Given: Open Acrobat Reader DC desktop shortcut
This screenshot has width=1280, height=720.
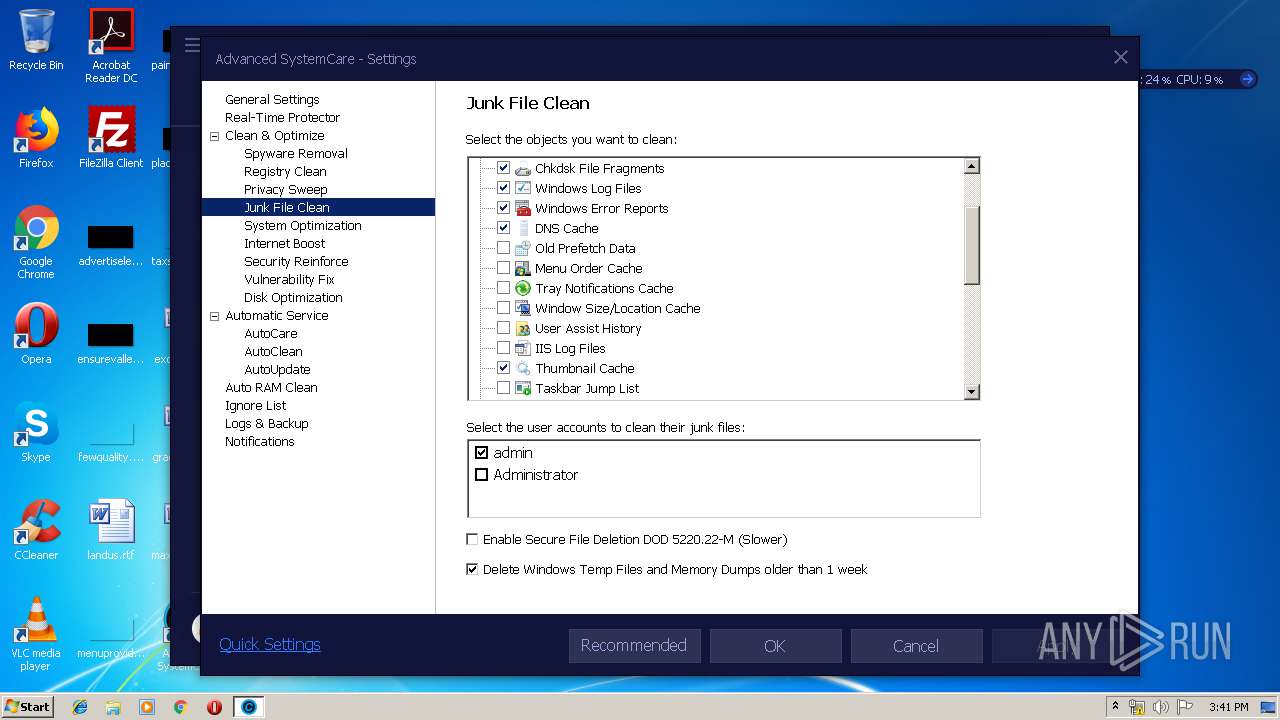Looking at the screenshot, I should click(x=111, y=46).
